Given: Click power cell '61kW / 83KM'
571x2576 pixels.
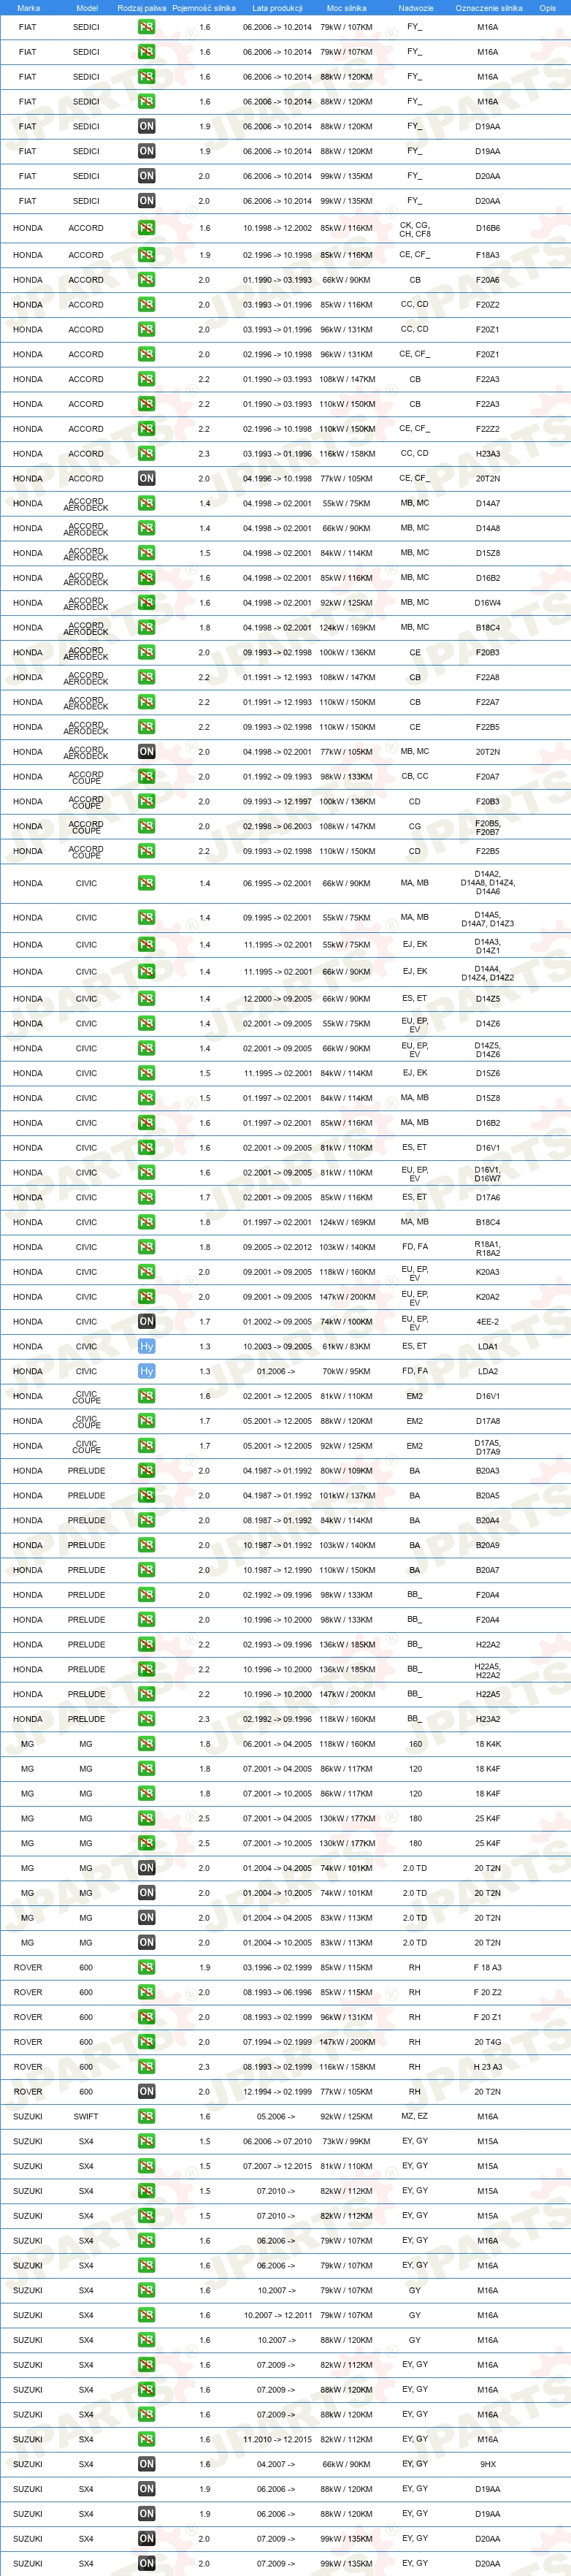Looking at the screenshot, I should pyautogui.click(x=346, y=1347).
